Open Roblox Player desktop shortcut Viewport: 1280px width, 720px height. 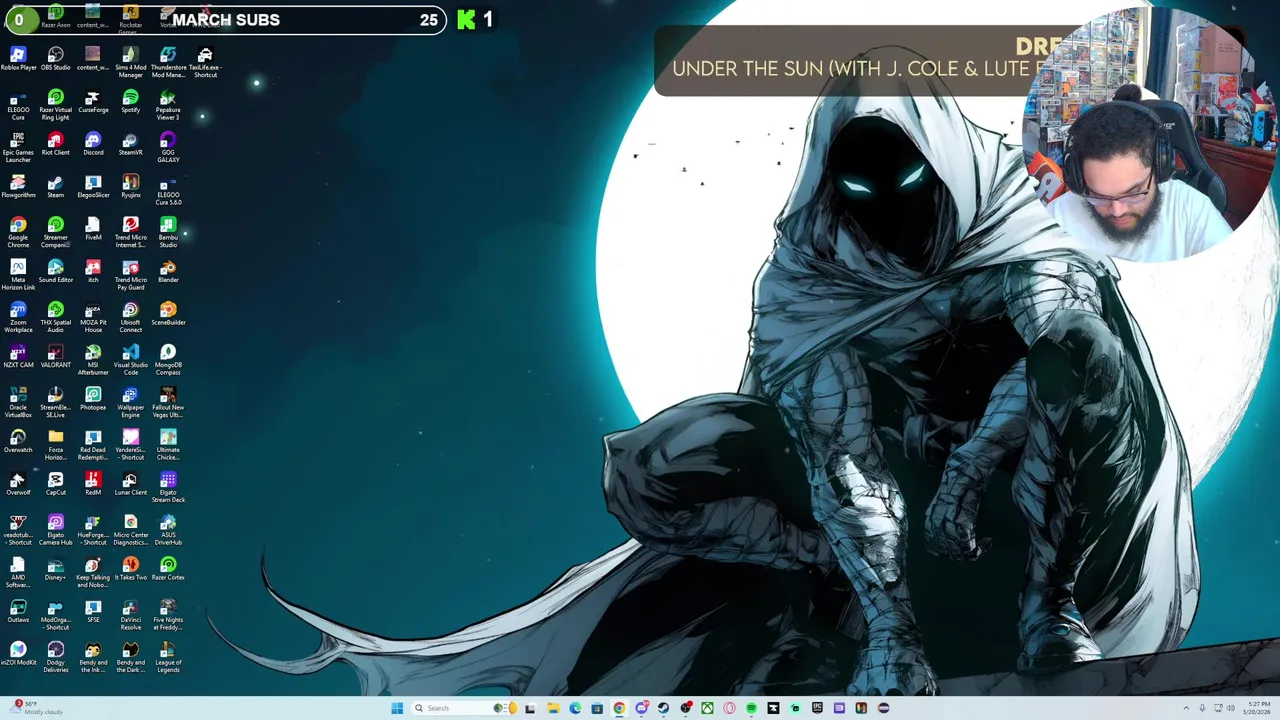(18, 59)
